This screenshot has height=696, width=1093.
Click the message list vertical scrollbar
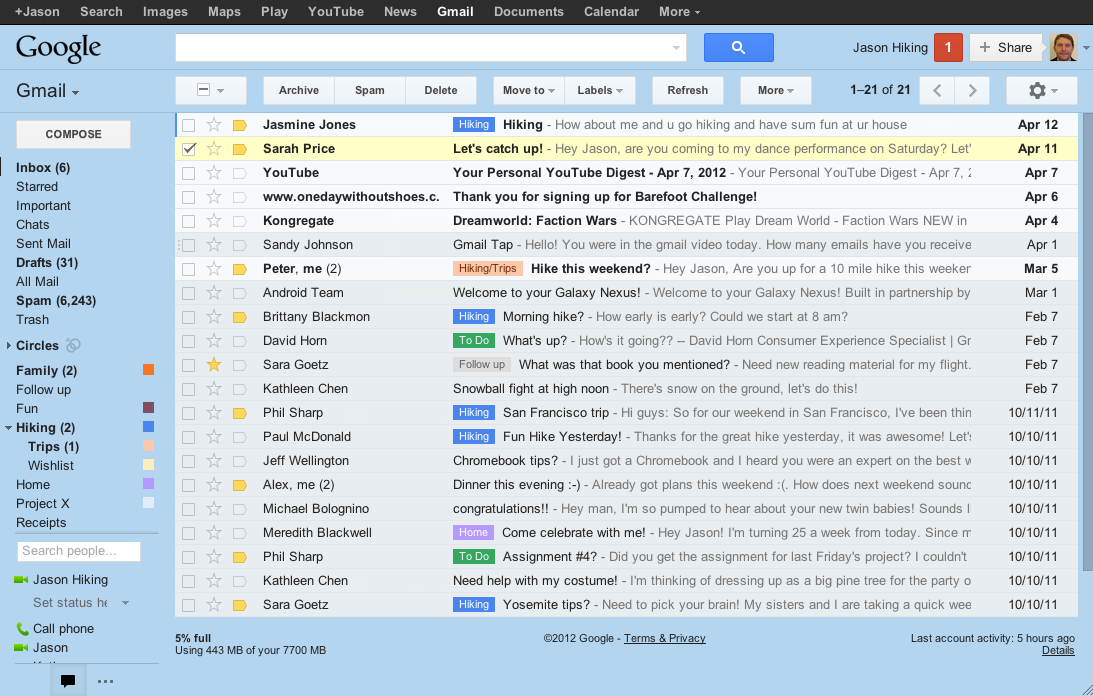(1087, 342)
